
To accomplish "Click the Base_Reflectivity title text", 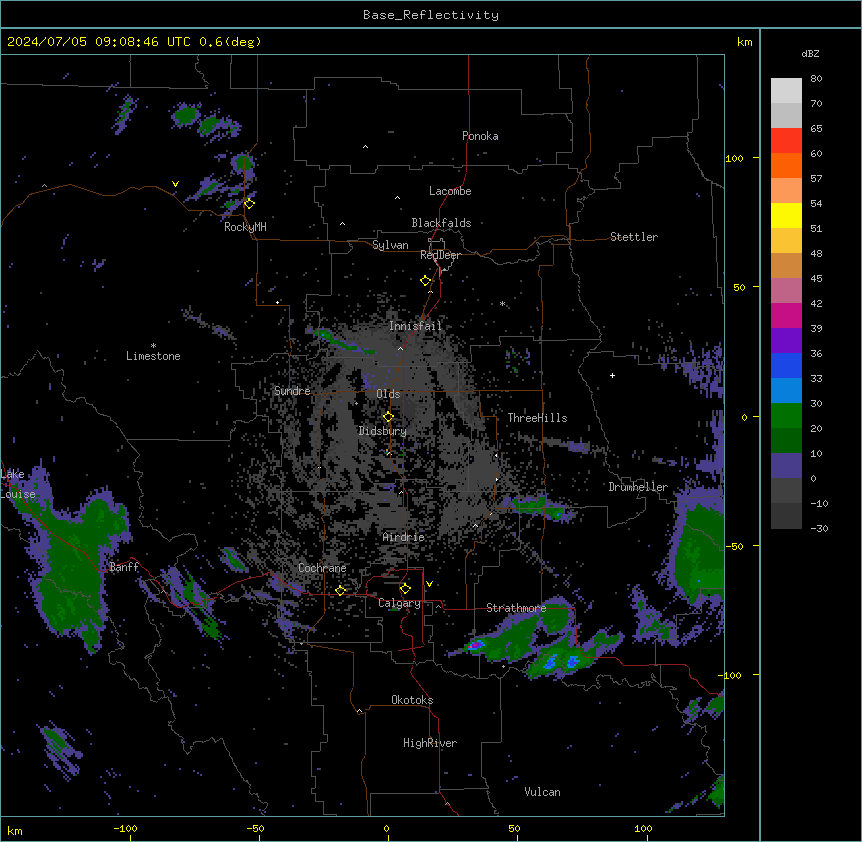I will (431, 15).
